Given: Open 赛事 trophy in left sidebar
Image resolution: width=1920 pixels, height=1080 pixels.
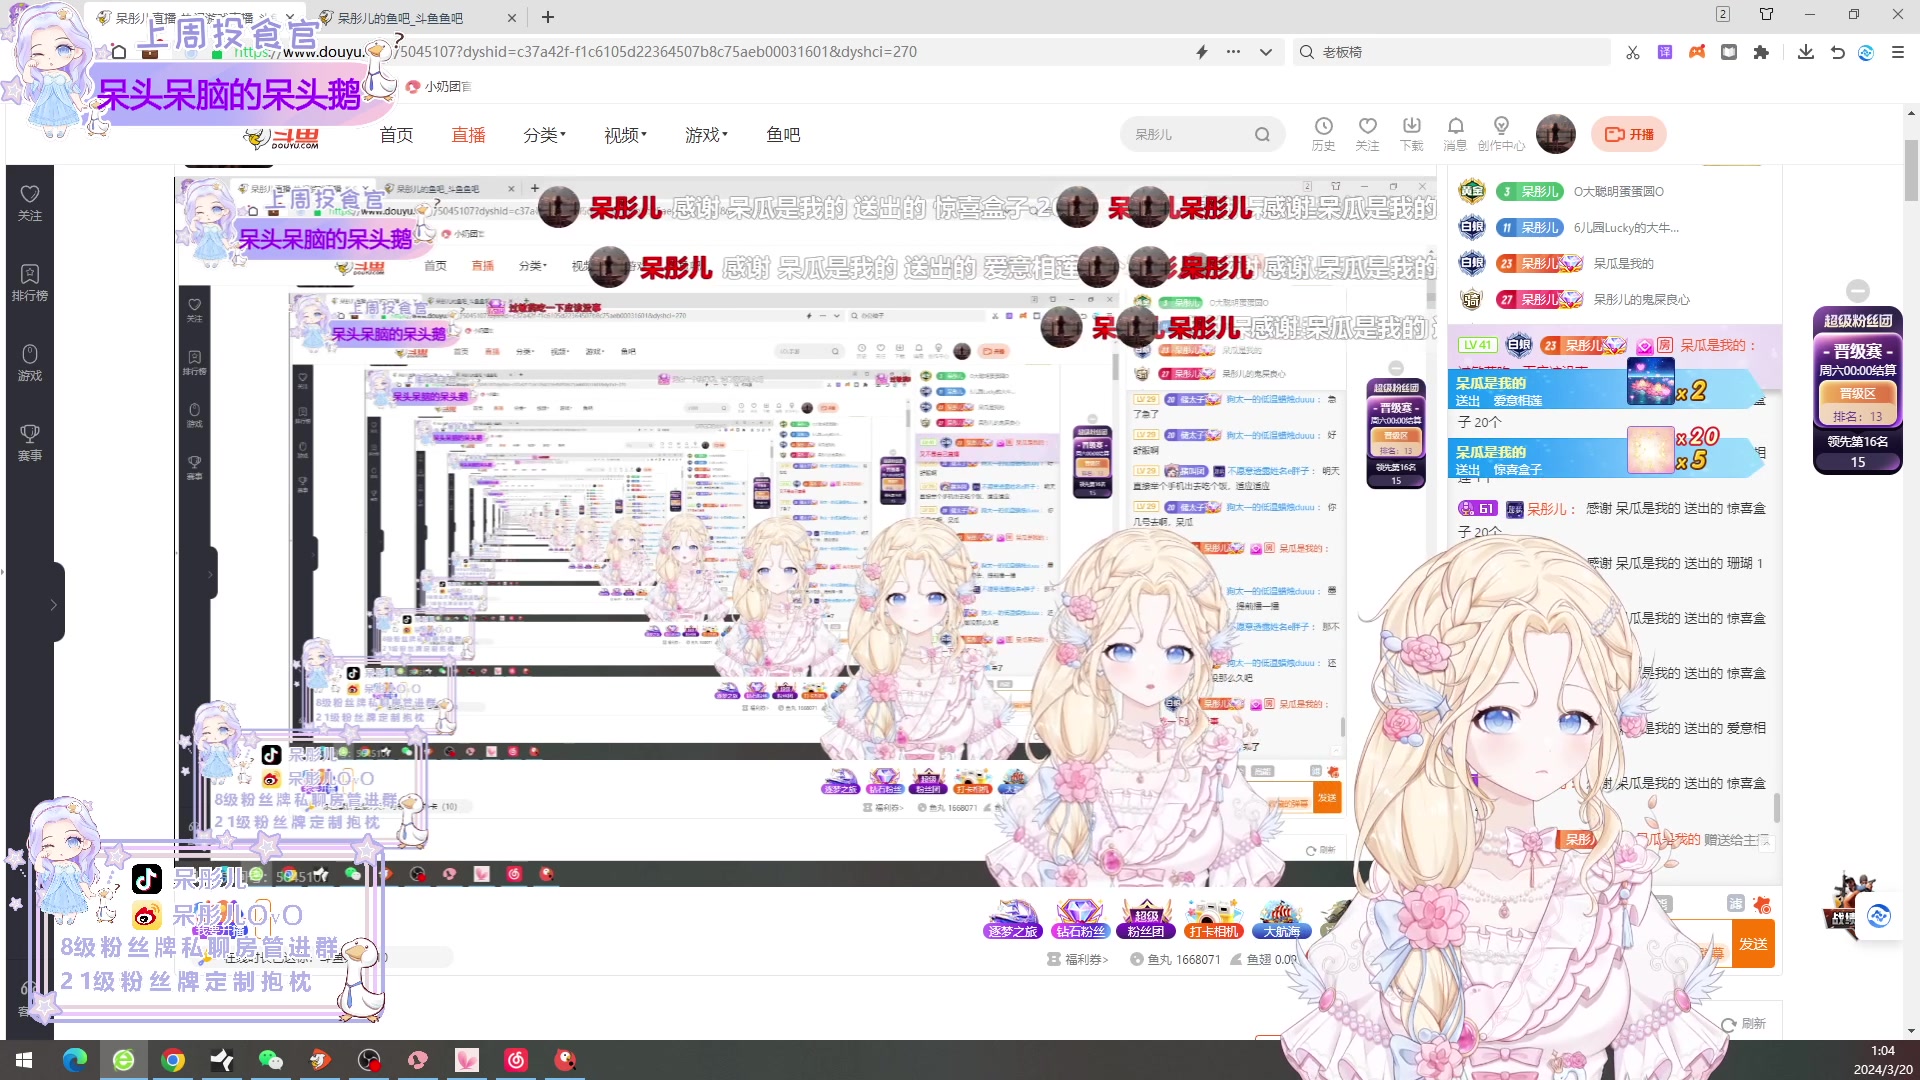Looking at the screenshot, I should [x=30, y=443].
